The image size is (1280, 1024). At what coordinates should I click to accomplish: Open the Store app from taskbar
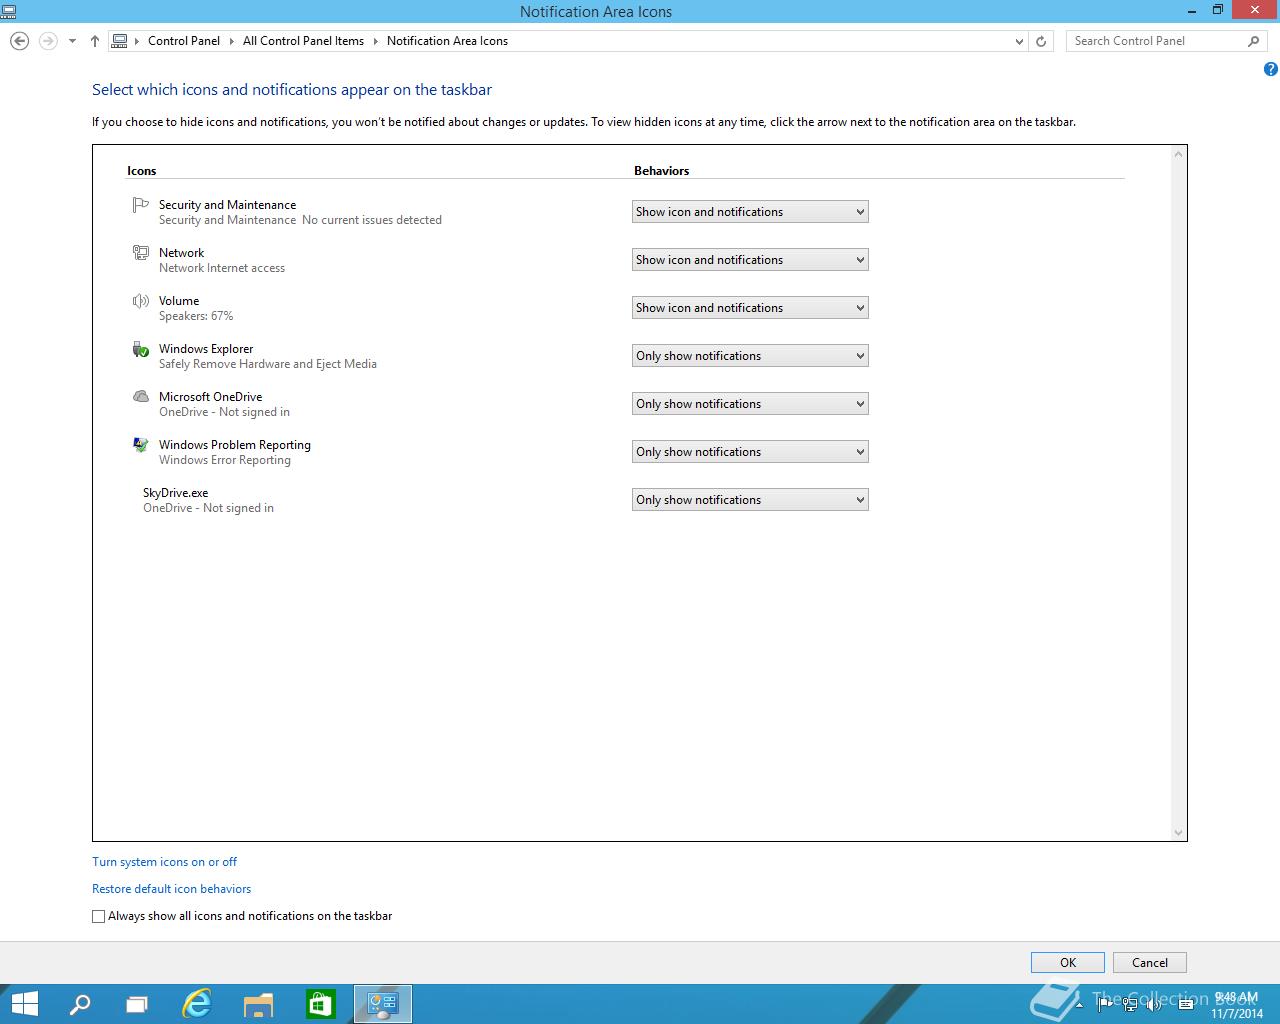pos(320,1004)
